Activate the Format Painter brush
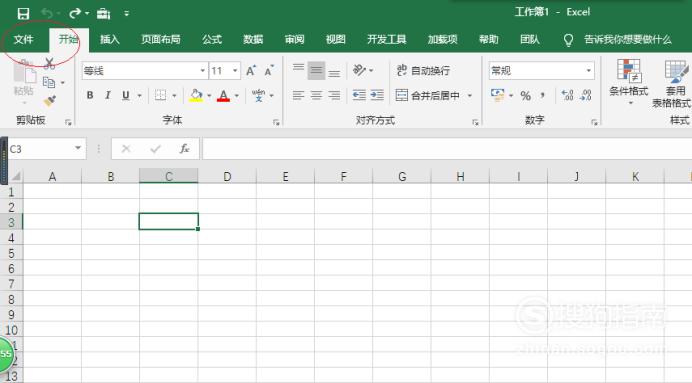This screenshot has width=692, height=383. (49, 101)
